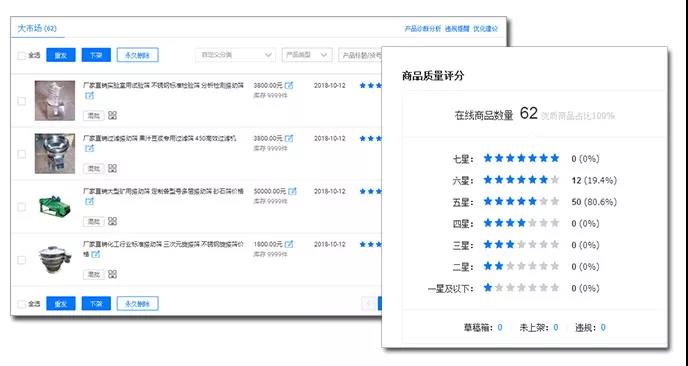The width and height of the screenshot is (688, 366).
Task: Show QR code for 实验室用试验筛 product
Action: click(x=112, y=115)
